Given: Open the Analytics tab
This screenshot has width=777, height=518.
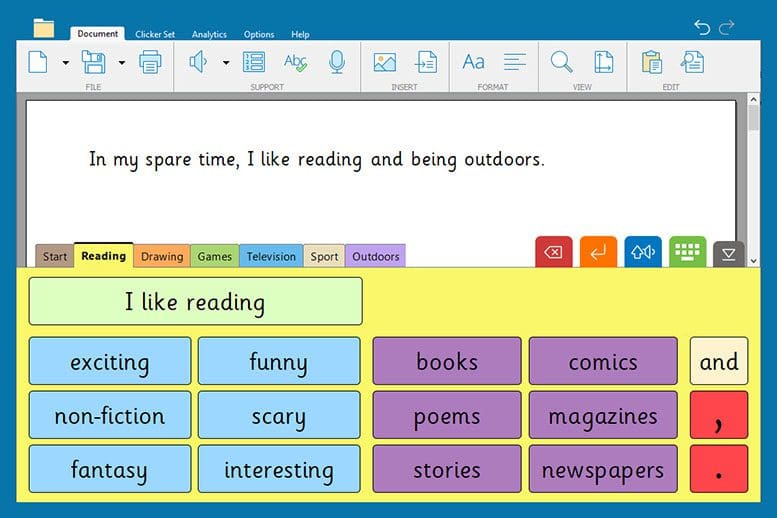Looking at the screenshot, I should 209,34.
